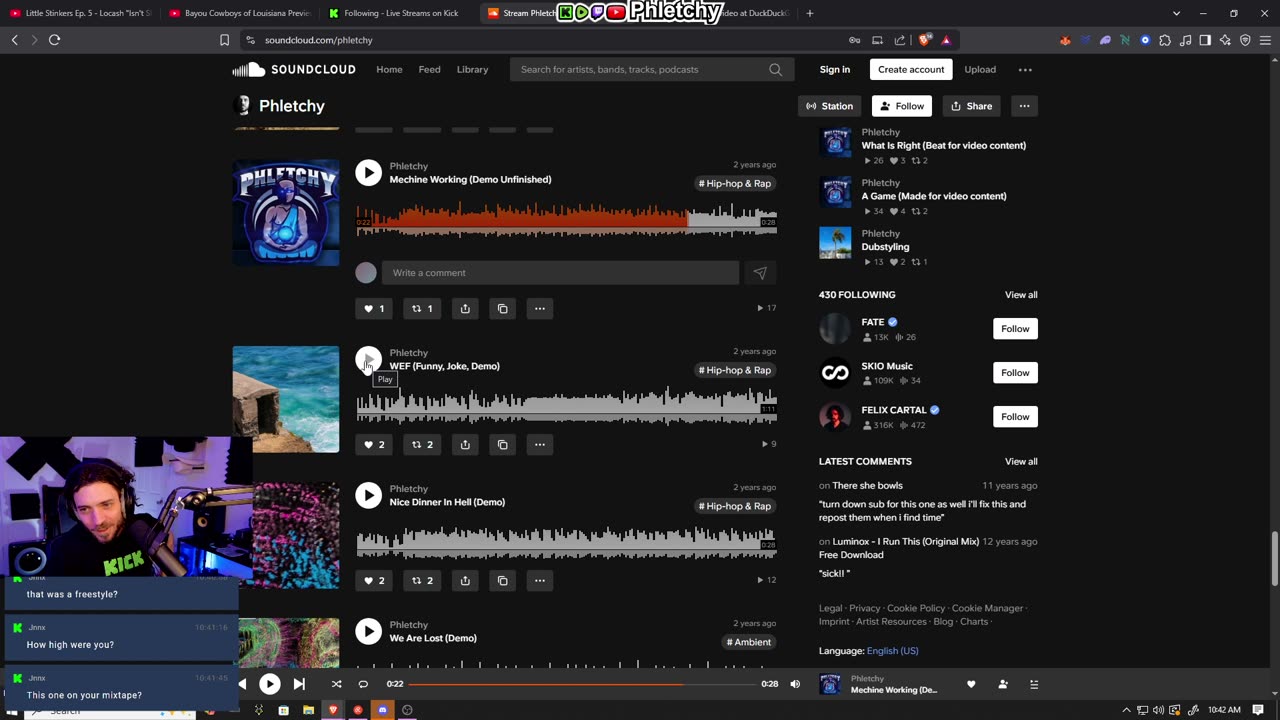This screenshot has width=1280, height=720.
Task: Repost the Mechine Working track
Action: click(422, 308)
